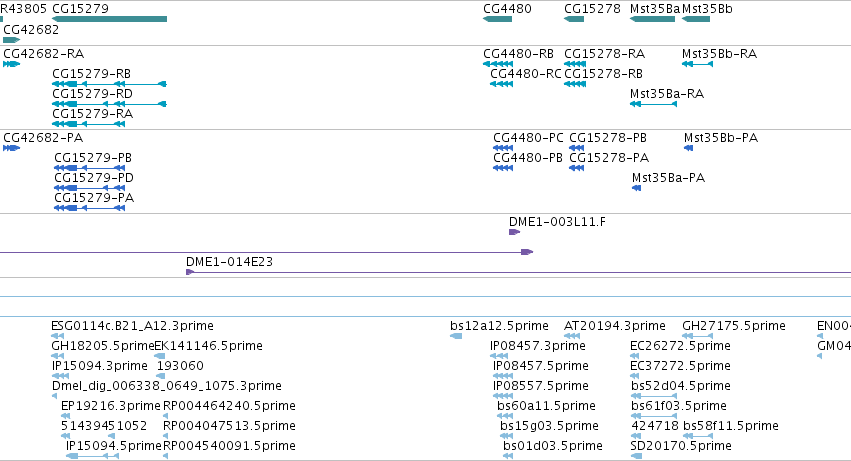Select the SD20170.5prime EST label
The image size is (851, 461).
(681, 446)
